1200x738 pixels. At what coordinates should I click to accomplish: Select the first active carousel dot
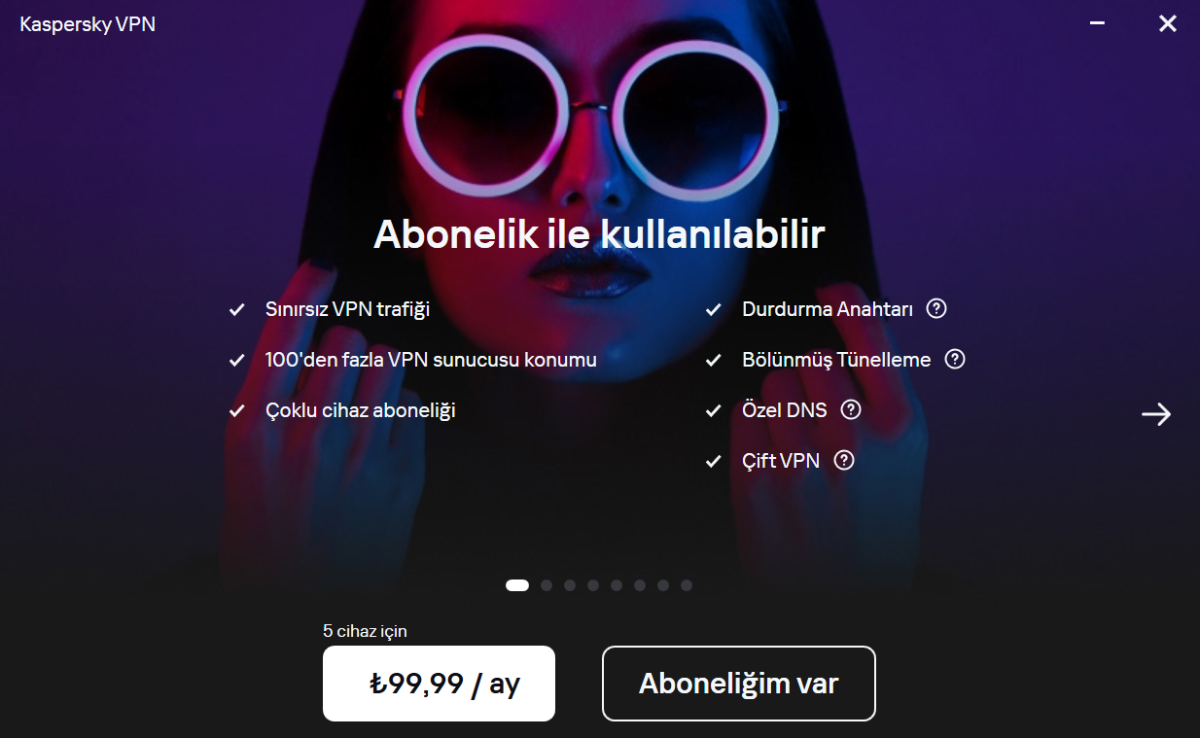coord(517,585)
